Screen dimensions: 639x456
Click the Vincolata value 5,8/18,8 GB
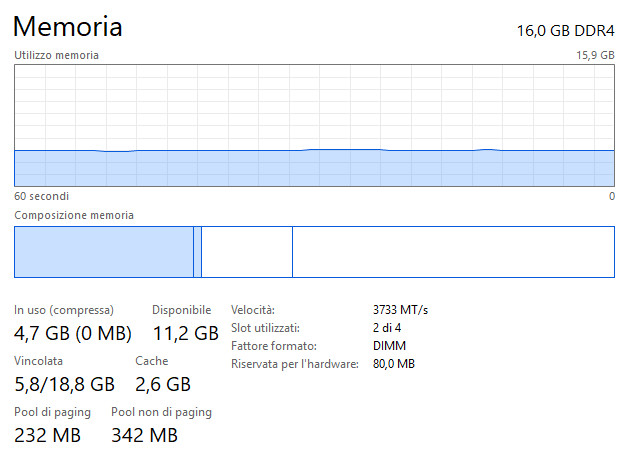click(64, 384)
